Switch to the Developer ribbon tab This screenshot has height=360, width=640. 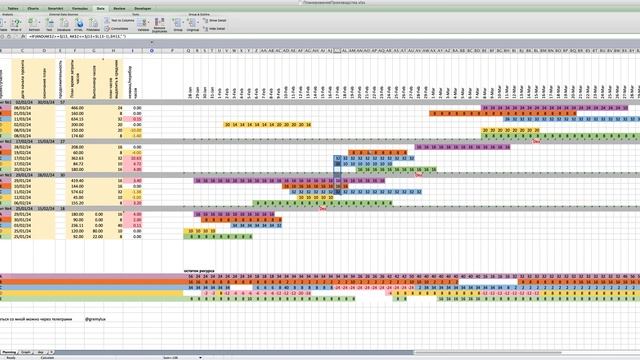pyautogui.click(x=142, y=8)
